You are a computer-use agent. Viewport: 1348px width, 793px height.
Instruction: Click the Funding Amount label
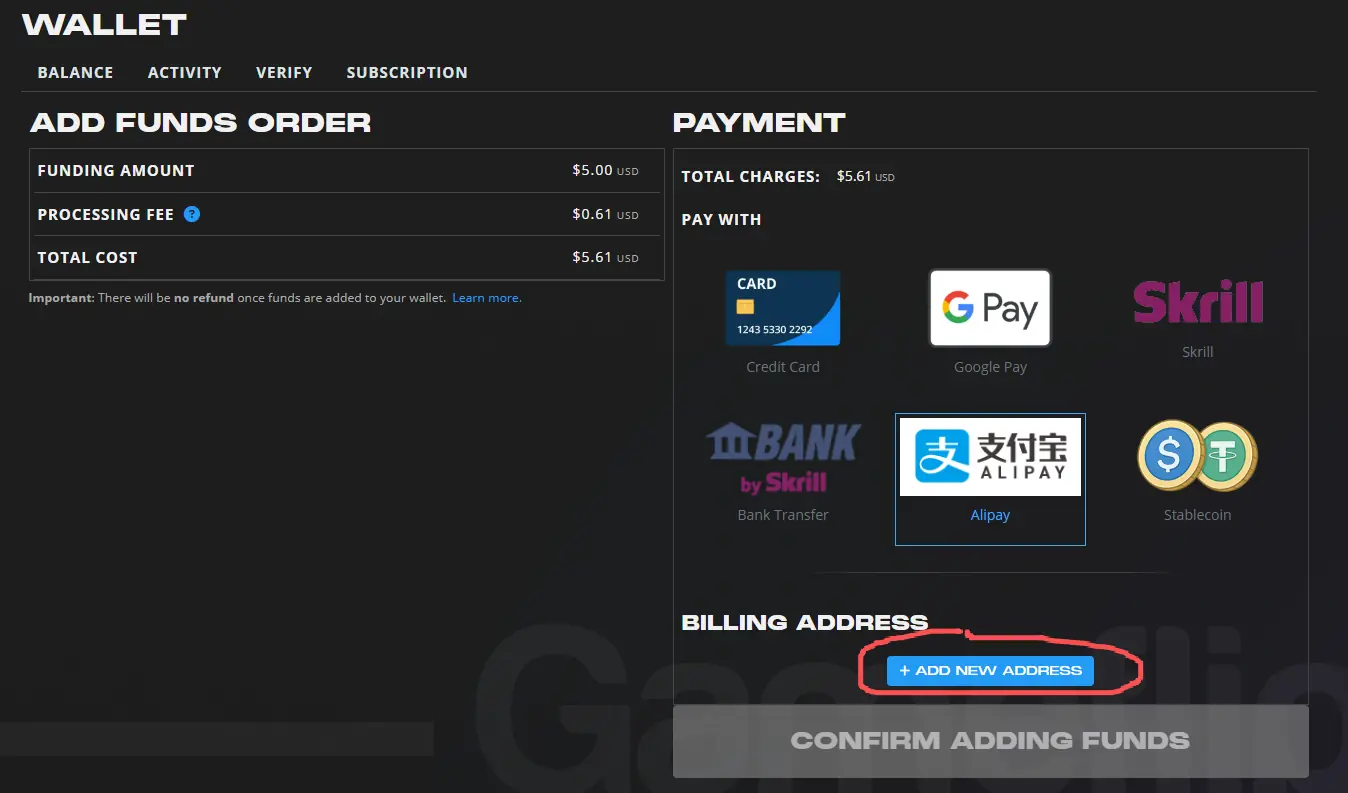(x=116, y=170)
